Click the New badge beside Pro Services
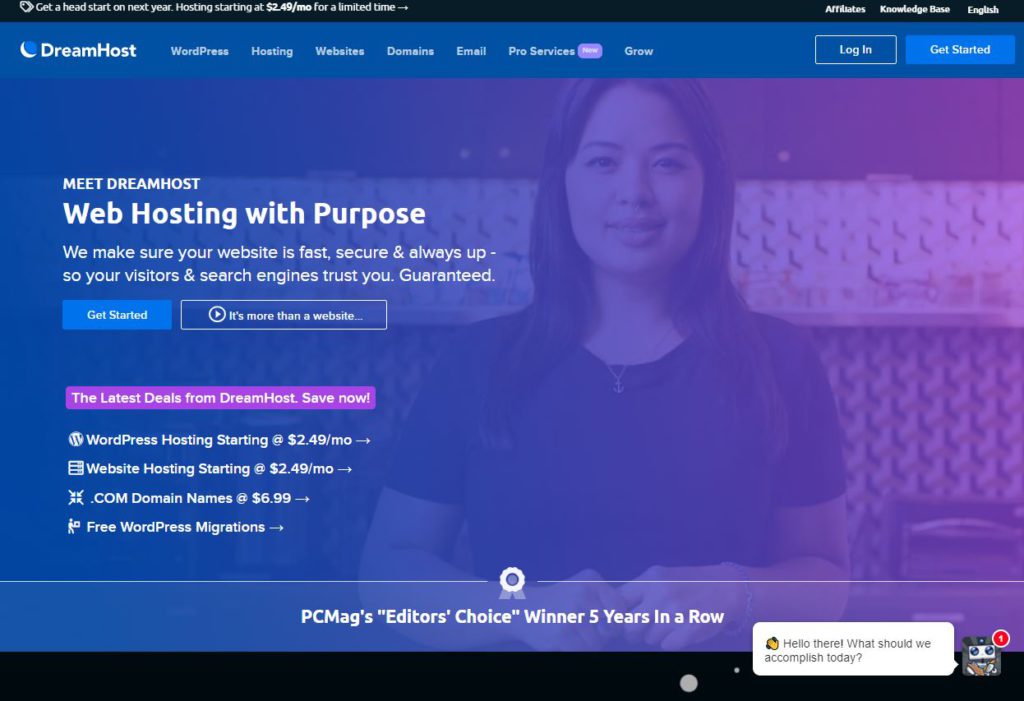Screen dimensions: 1024x701 (590, 50)
